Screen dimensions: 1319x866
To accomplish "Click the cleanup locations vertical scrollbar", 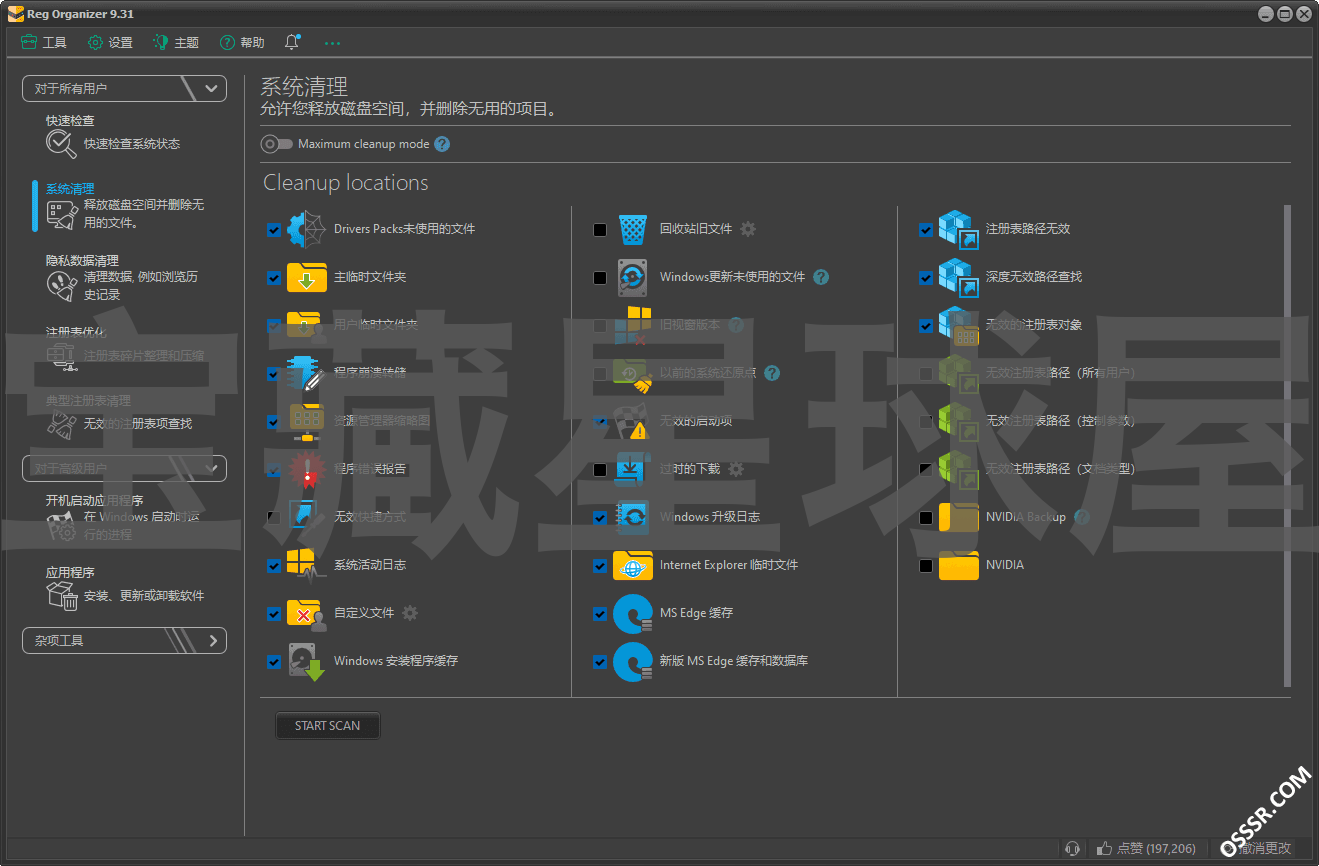I will click(1288, 447).
